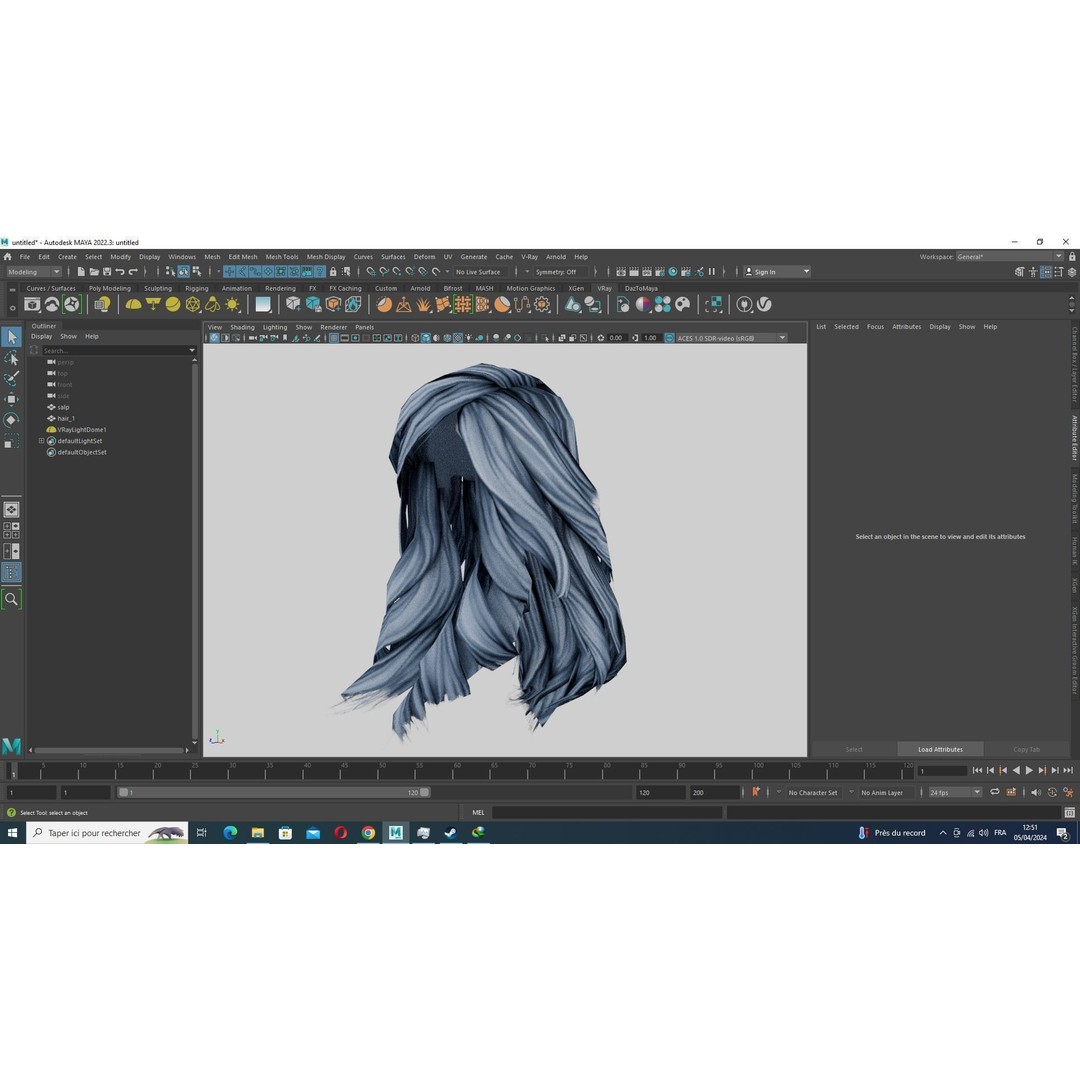Viewport: 1080px width, 1080px height.
Task: Activate the Lasso select tool
Action: tap(12, 358)
